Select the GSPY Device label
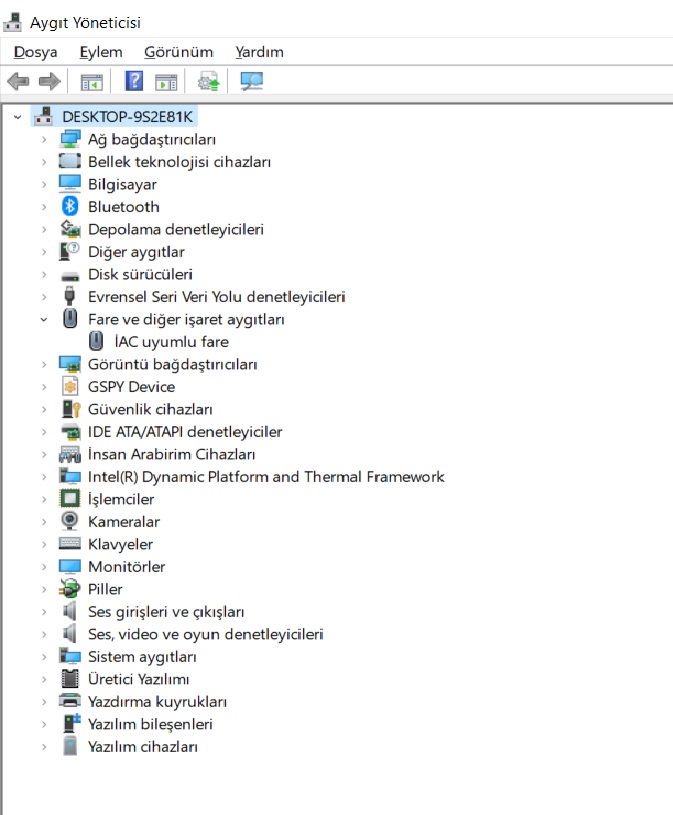This screenshot has width=673, height=815. pyautogui.click(x=131, y=387)
